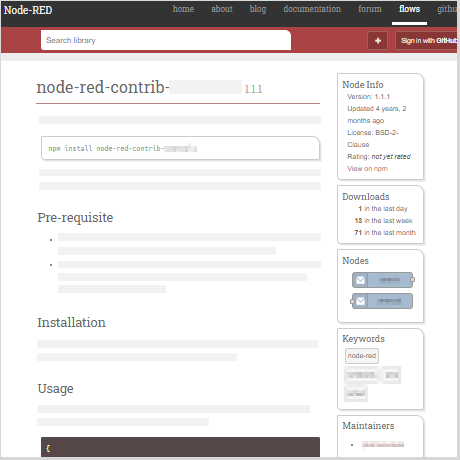Open the blog menu item

pos(258,9)
